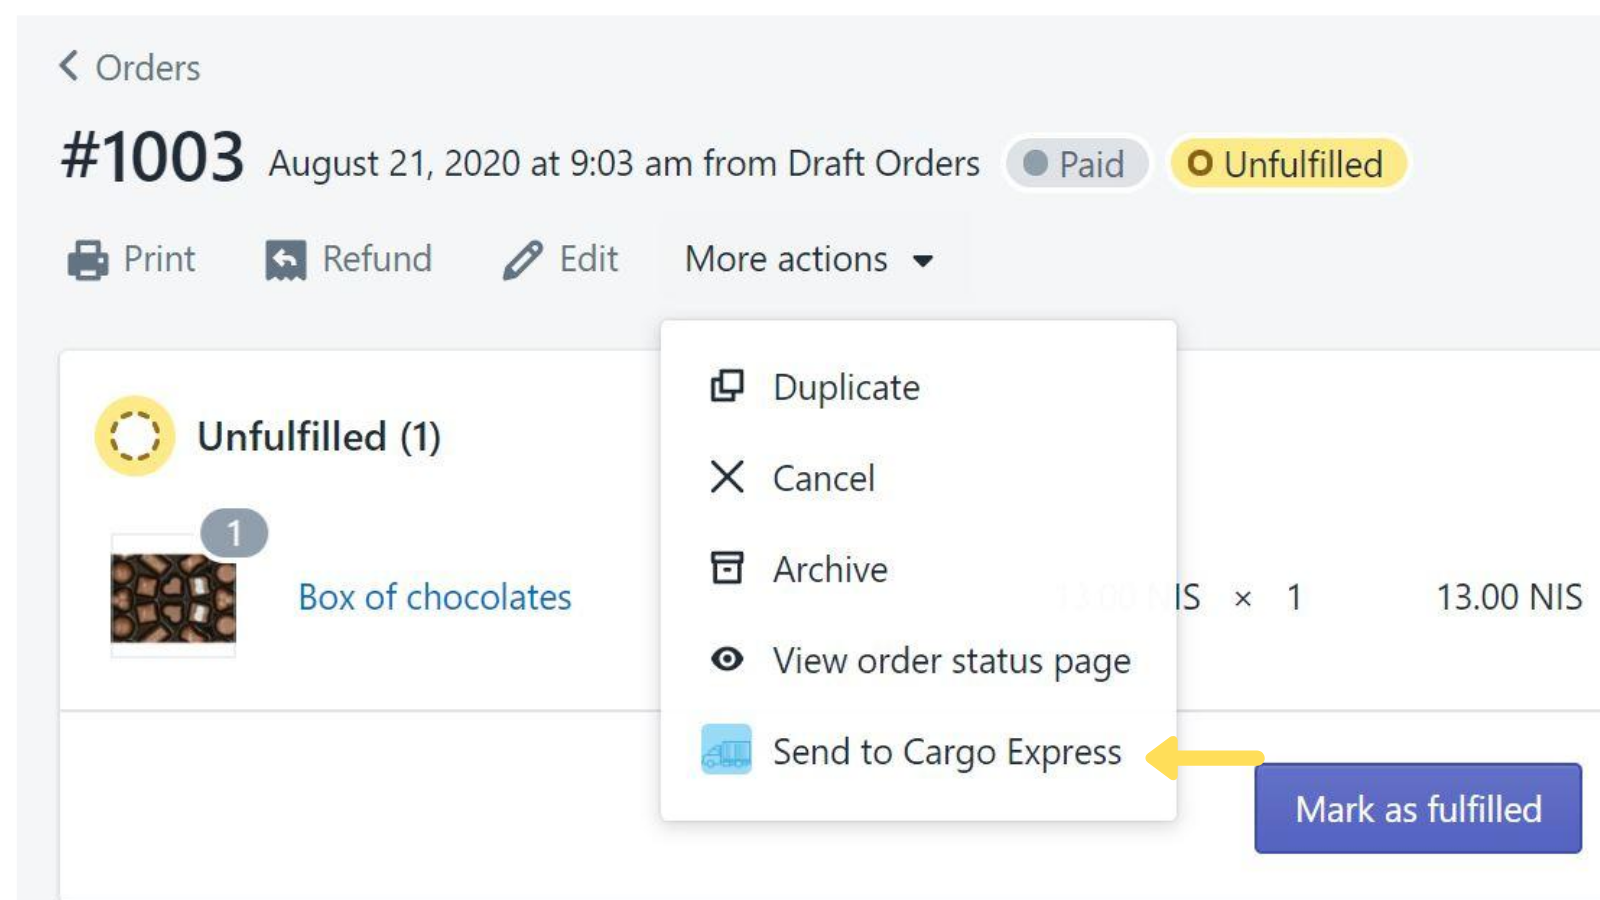Screen dimensions: 1600x900
Task: Choose Send to Cargo Express from the menu
Action: coord(946,751)
